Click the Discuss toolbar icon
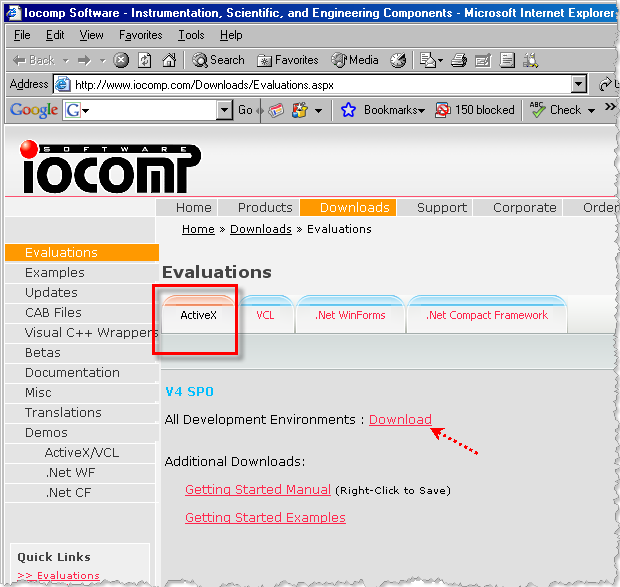This screenshot has width=620, height=587. [x=507, y=60]
